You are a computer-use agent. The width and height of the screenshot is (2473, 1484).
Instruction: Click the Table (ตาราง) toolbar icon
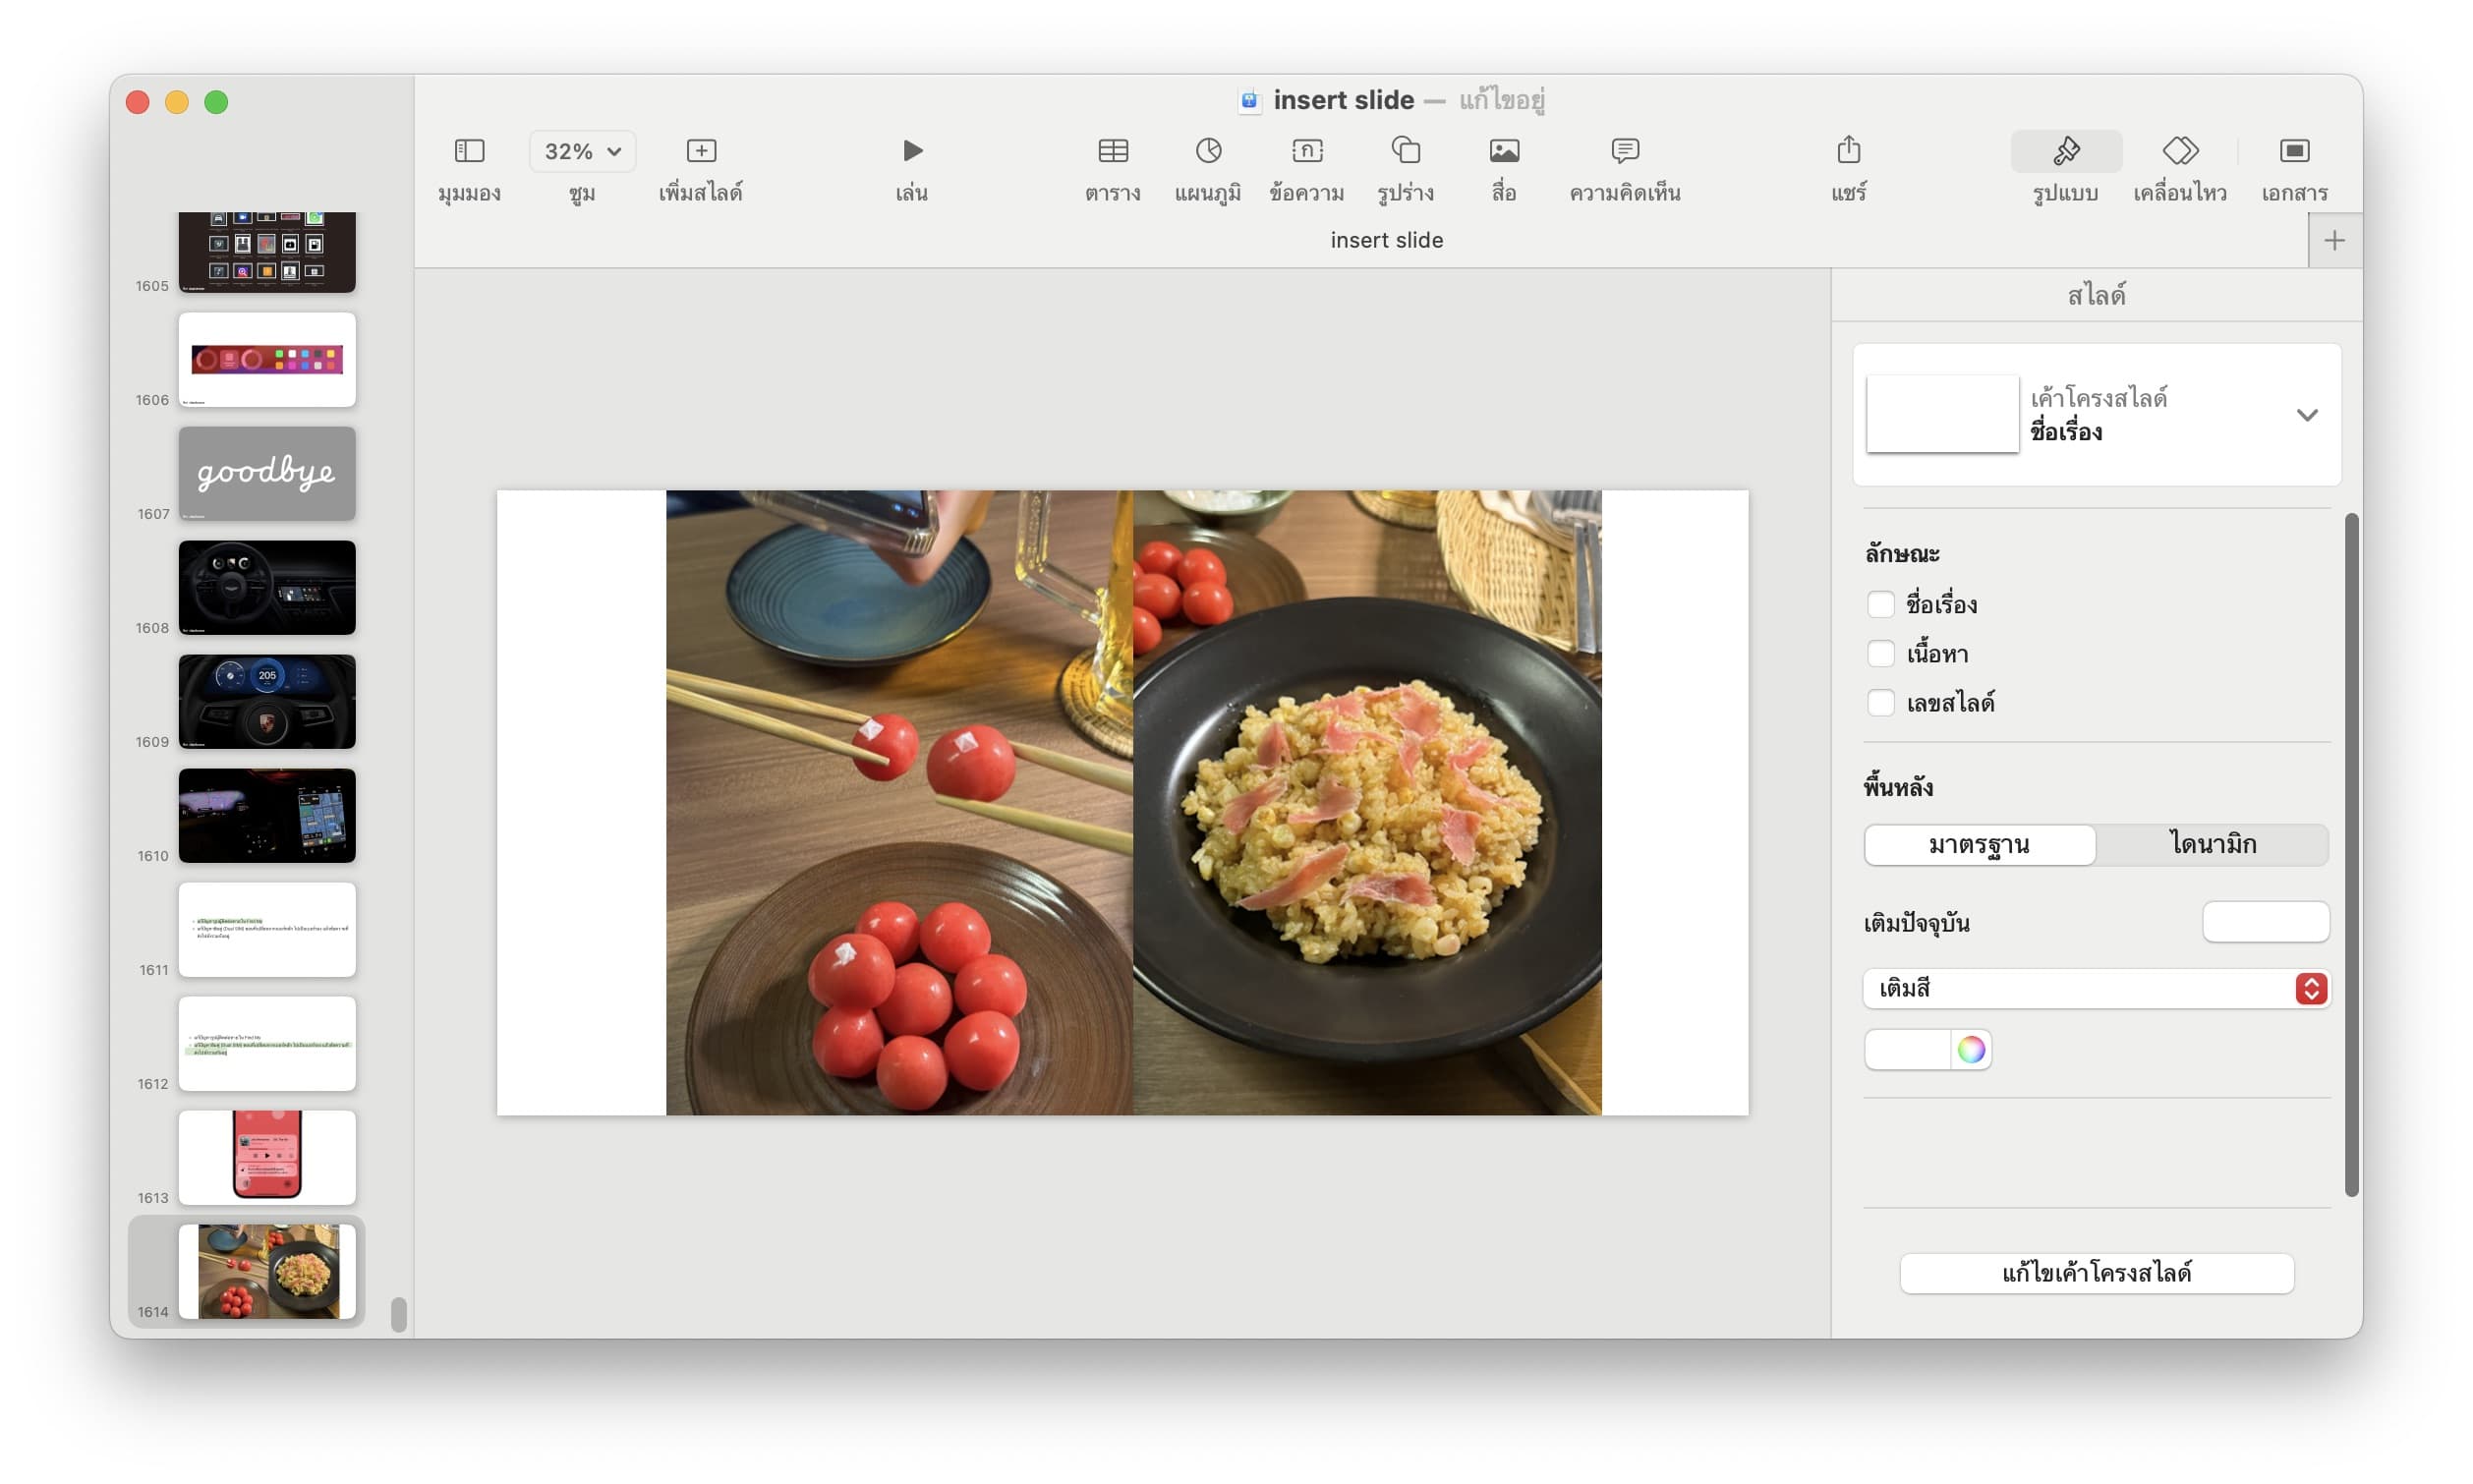pos(1112,151)
